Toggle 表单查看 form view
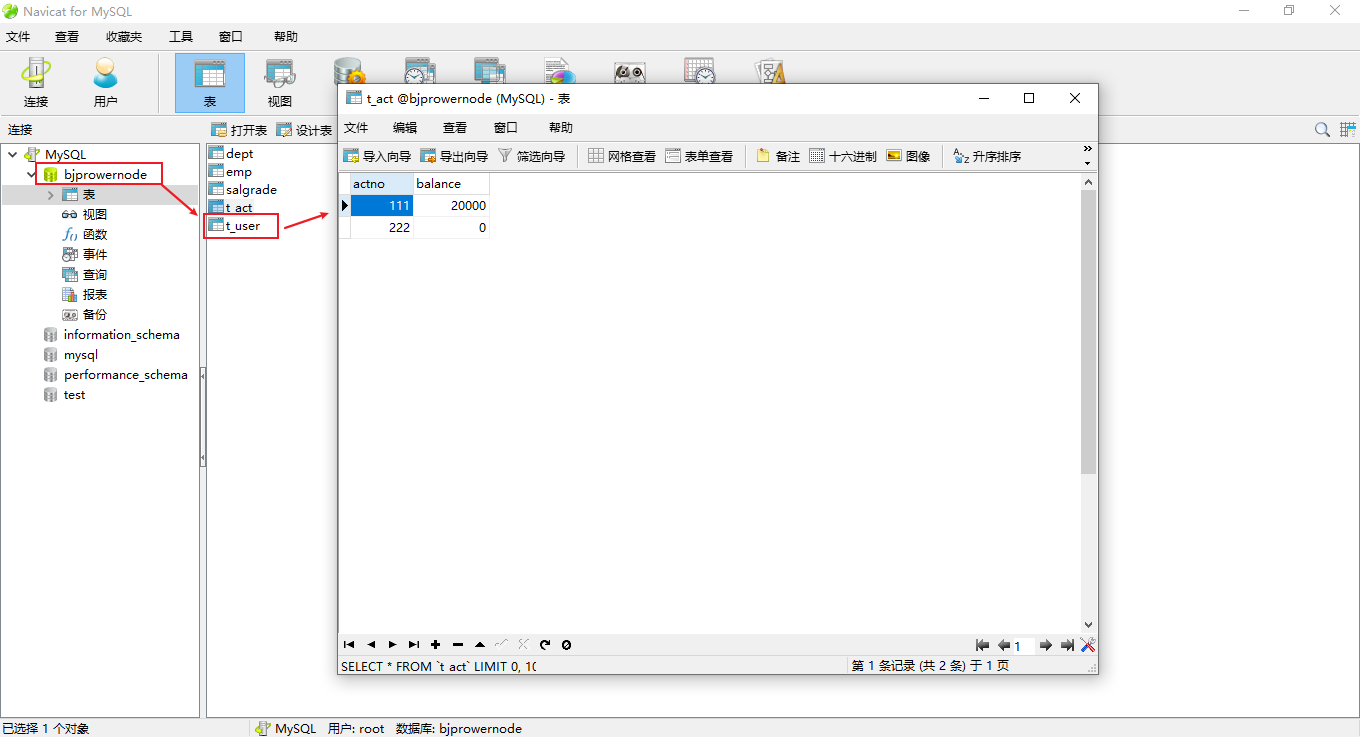This screenshot has width=1360, height=737. [x=699, y=156]
